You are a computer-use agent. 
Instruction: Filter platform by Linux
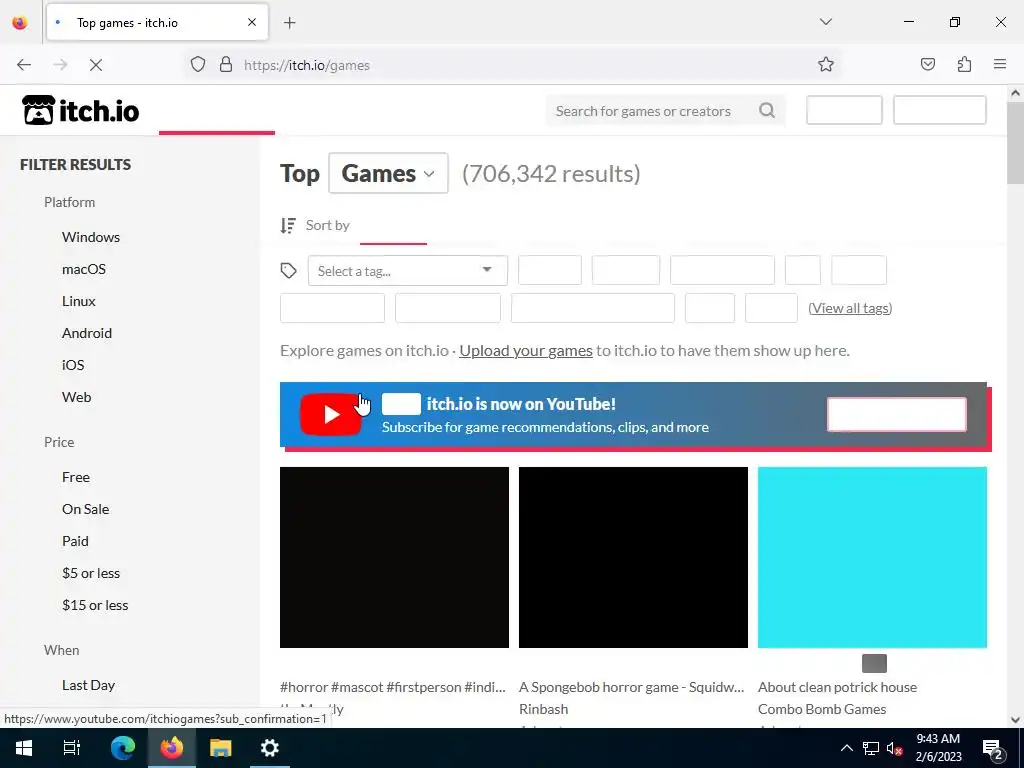pyautogui.click(x=79, y=301)
